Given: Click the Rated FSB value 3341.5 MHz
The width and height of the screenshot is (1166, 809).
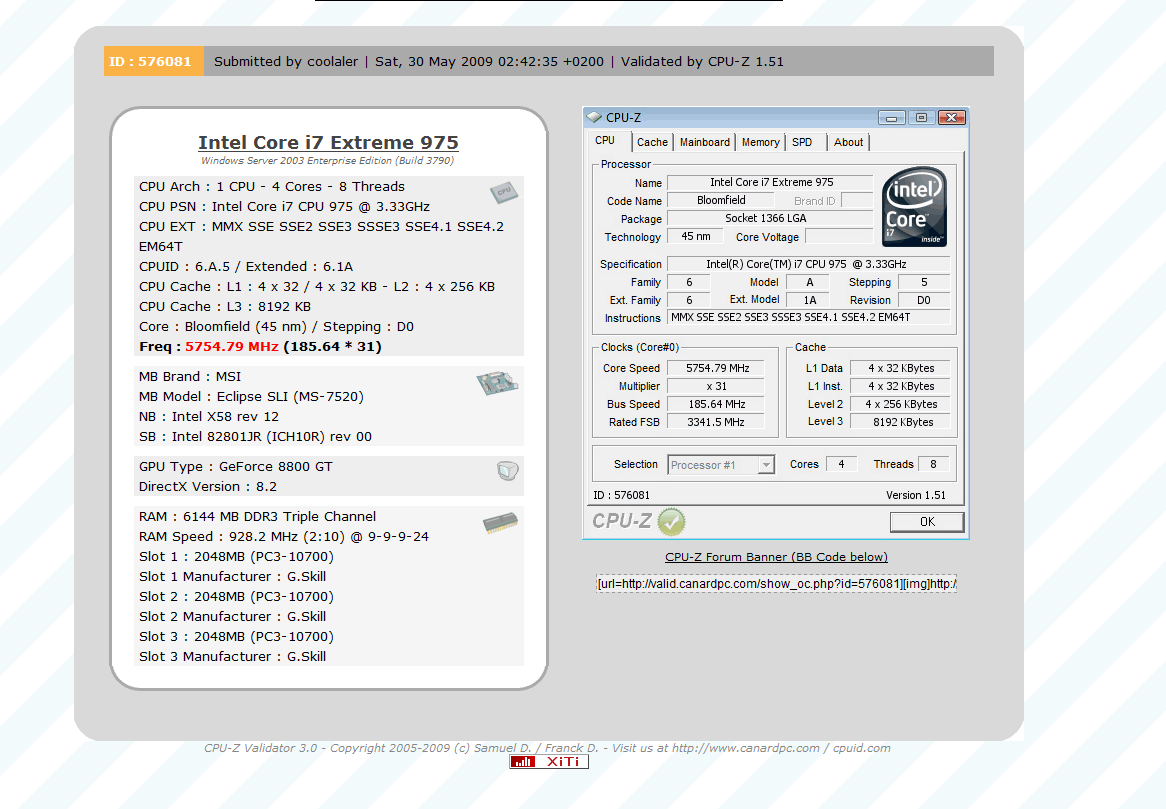Looking at the screenshot, I should click(715, 422).
